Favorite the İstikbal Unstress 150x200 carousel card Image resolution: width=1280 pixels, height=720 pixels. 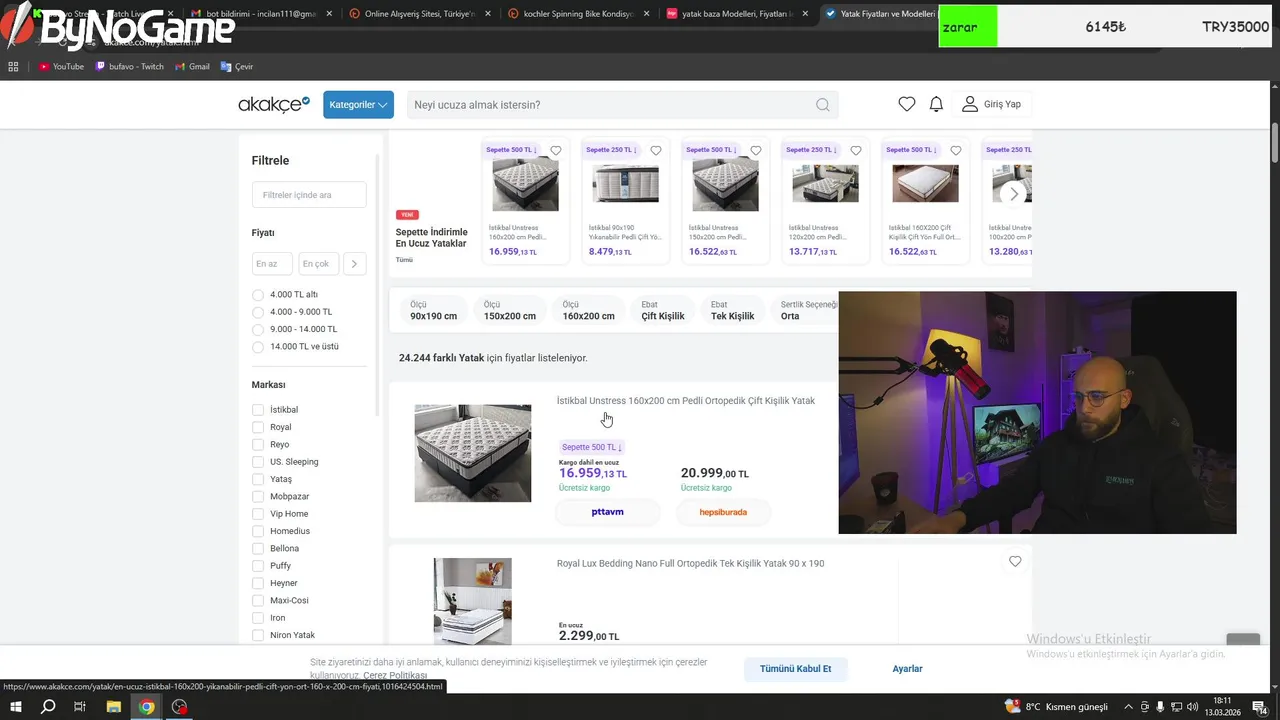pos(756,151)
